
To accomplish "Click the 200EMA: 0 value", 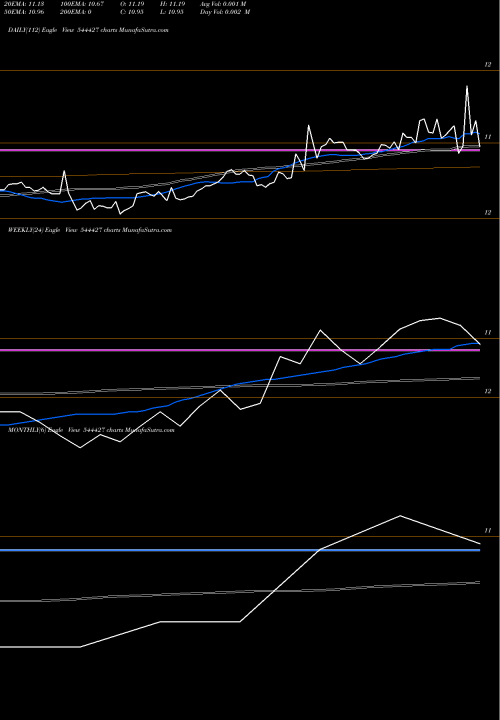I will (x=75, y=12).
